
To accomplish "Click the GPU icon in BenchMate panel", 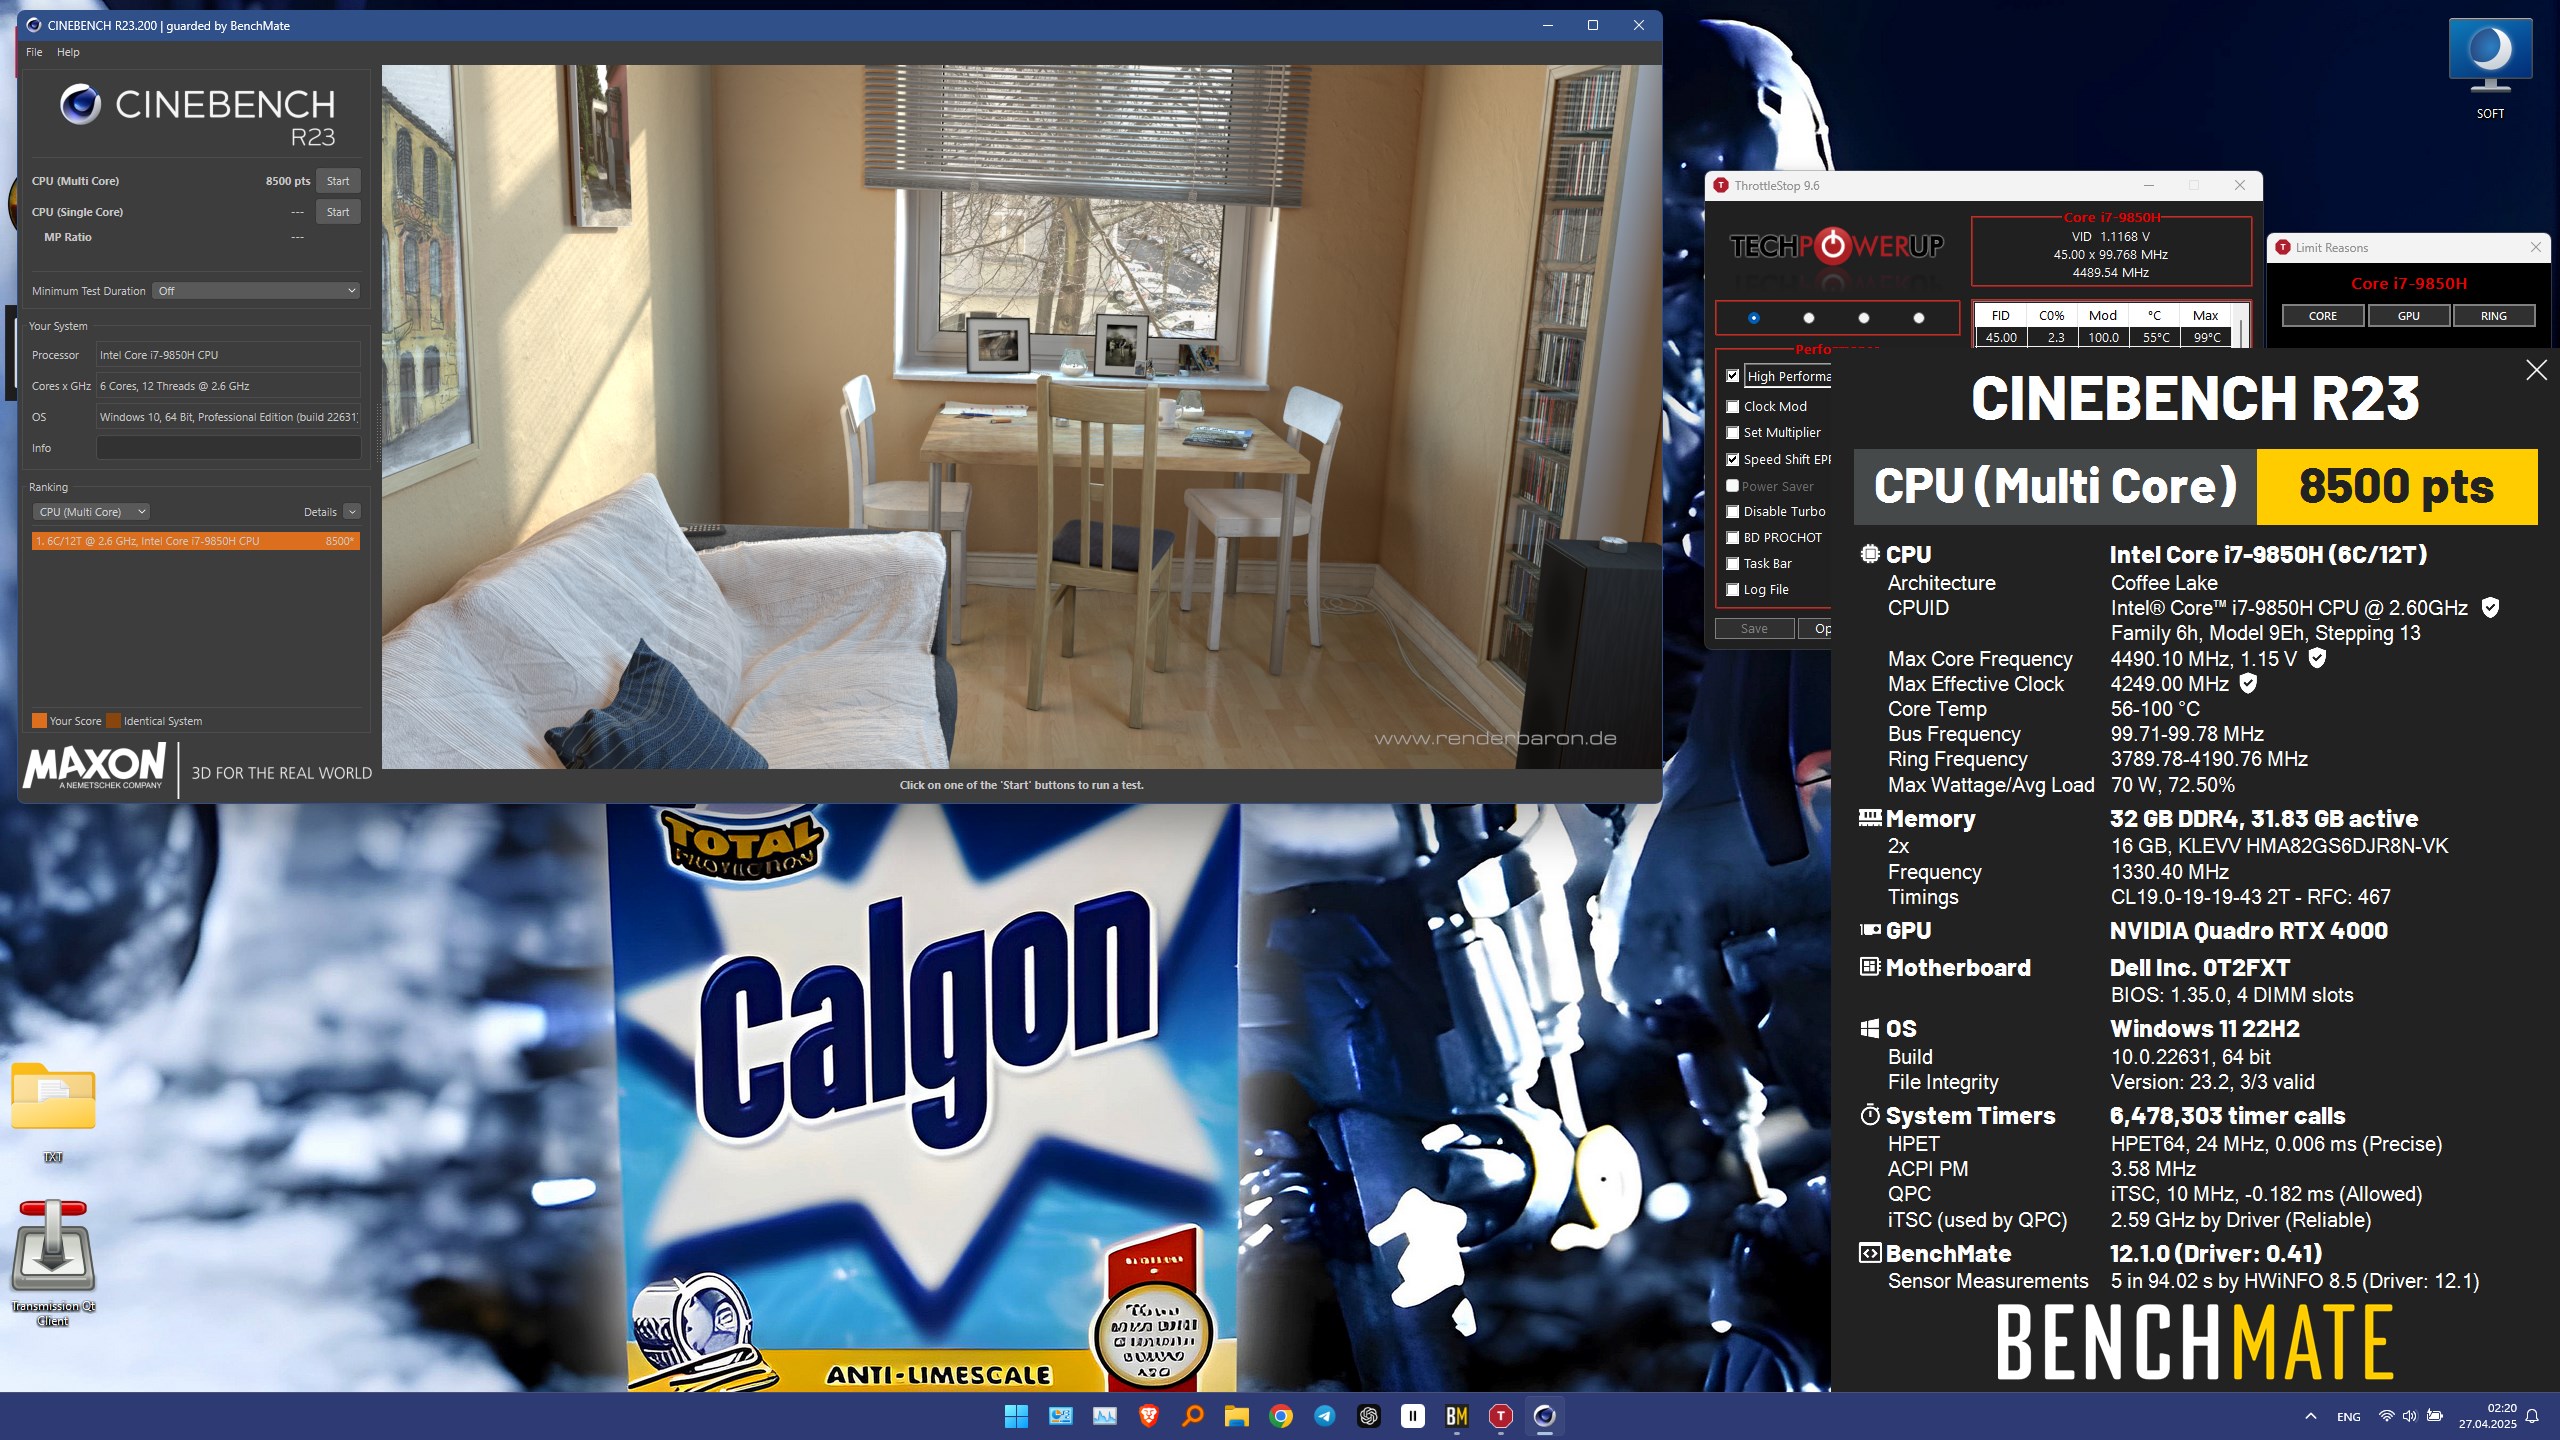I will [x=1870, y=930].
